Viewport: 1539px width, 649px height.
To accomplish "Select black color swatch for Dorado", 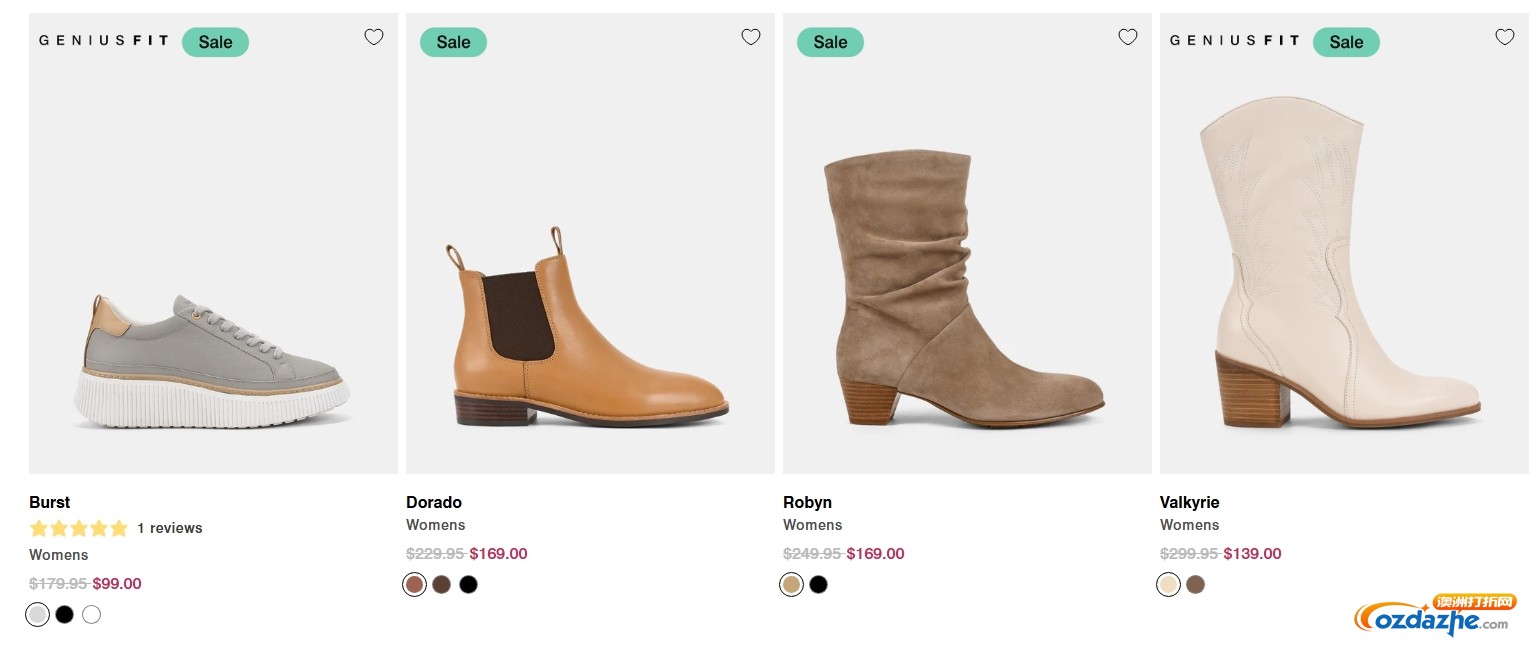I will coord(469,584).
